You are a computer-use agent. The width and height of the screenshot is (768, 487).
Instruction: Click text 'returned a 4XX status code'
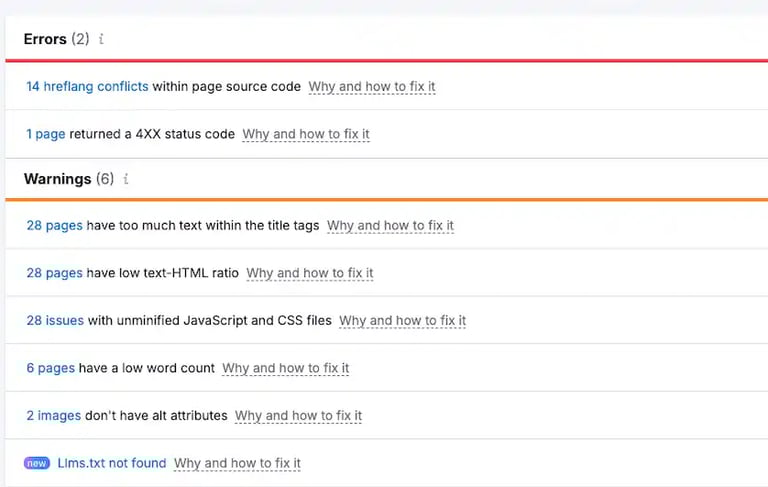(x=152, y=134)
